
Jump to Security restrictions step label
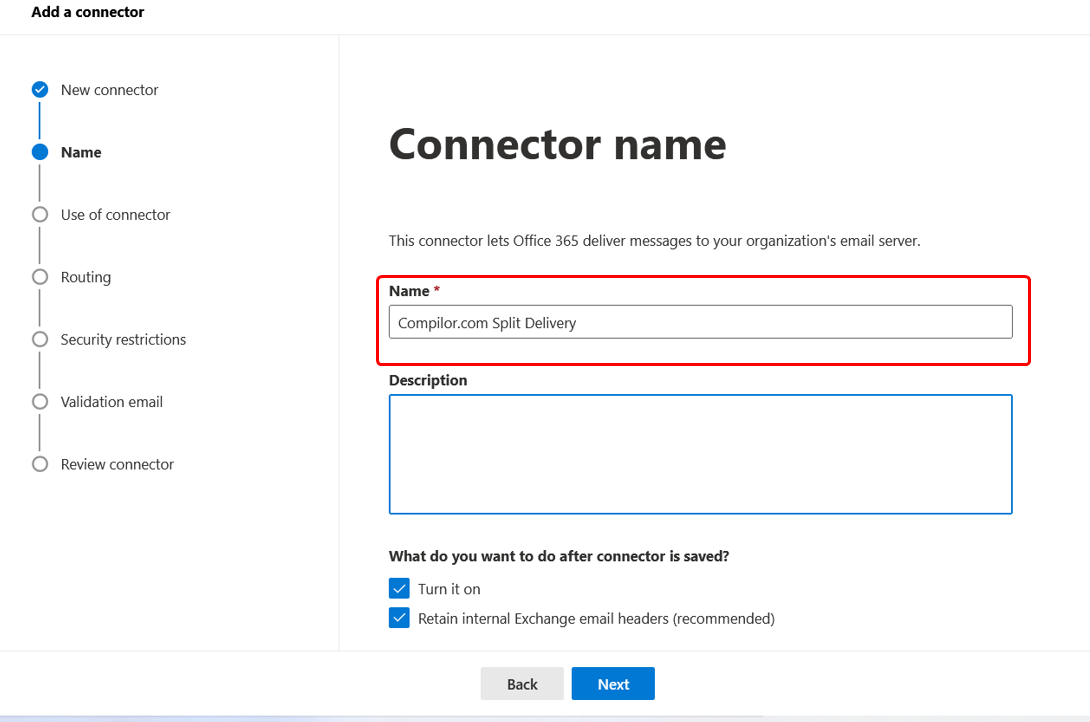tap(123, 340)
